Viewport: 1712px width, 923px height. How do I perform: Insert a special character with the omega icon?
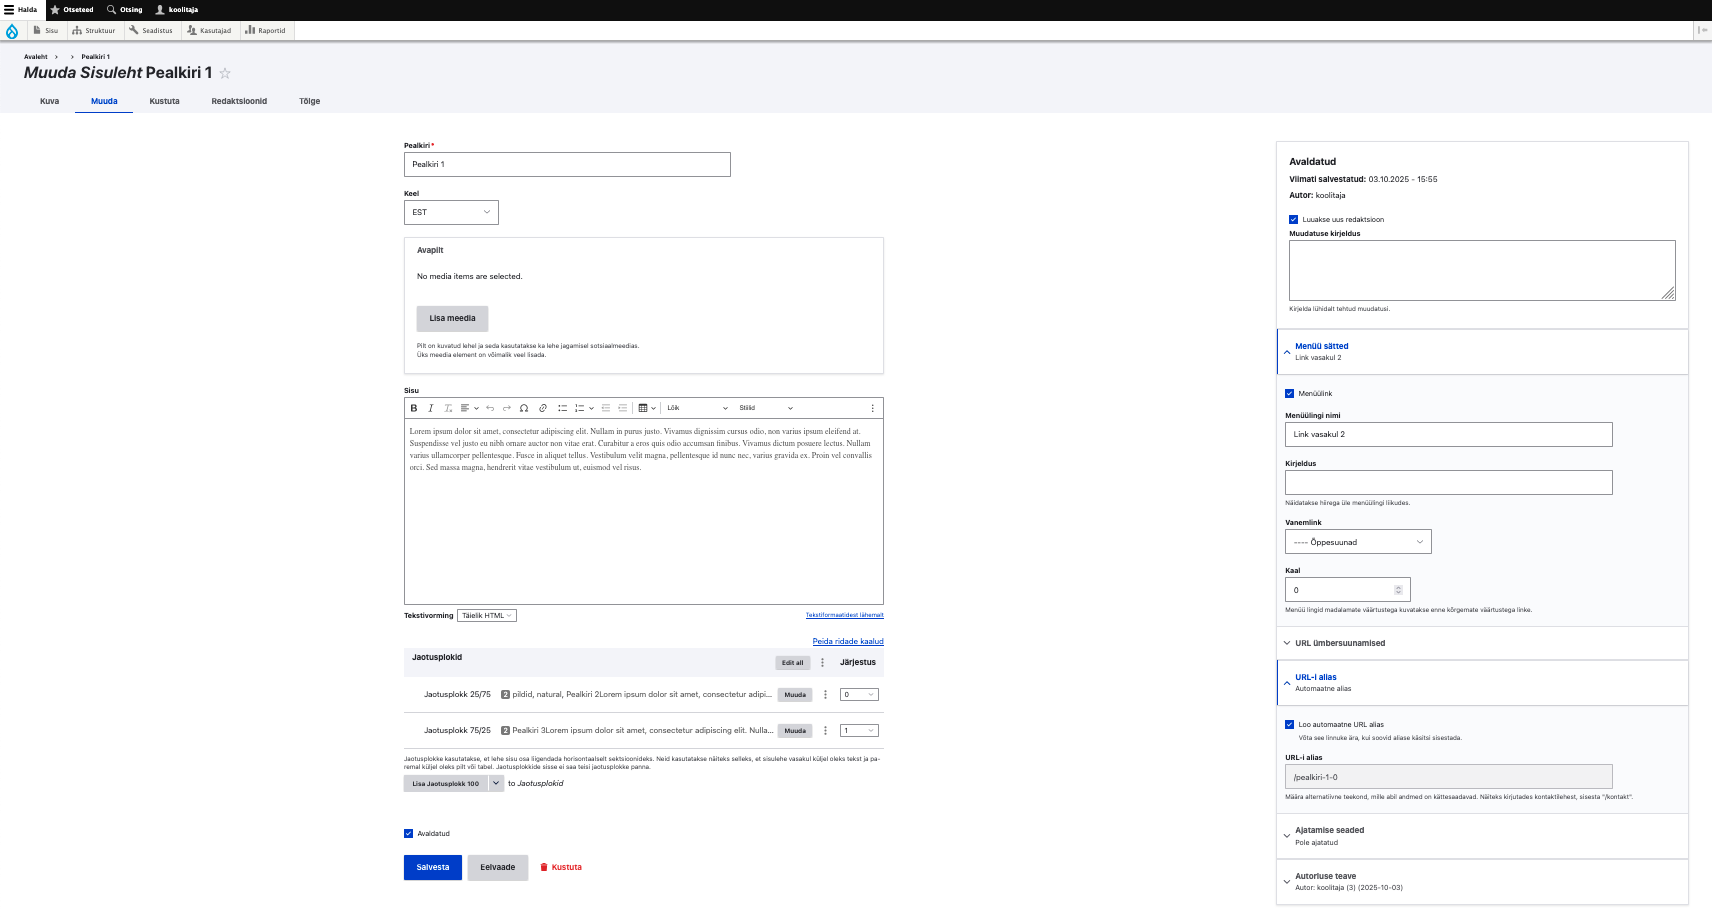[524, 408]
